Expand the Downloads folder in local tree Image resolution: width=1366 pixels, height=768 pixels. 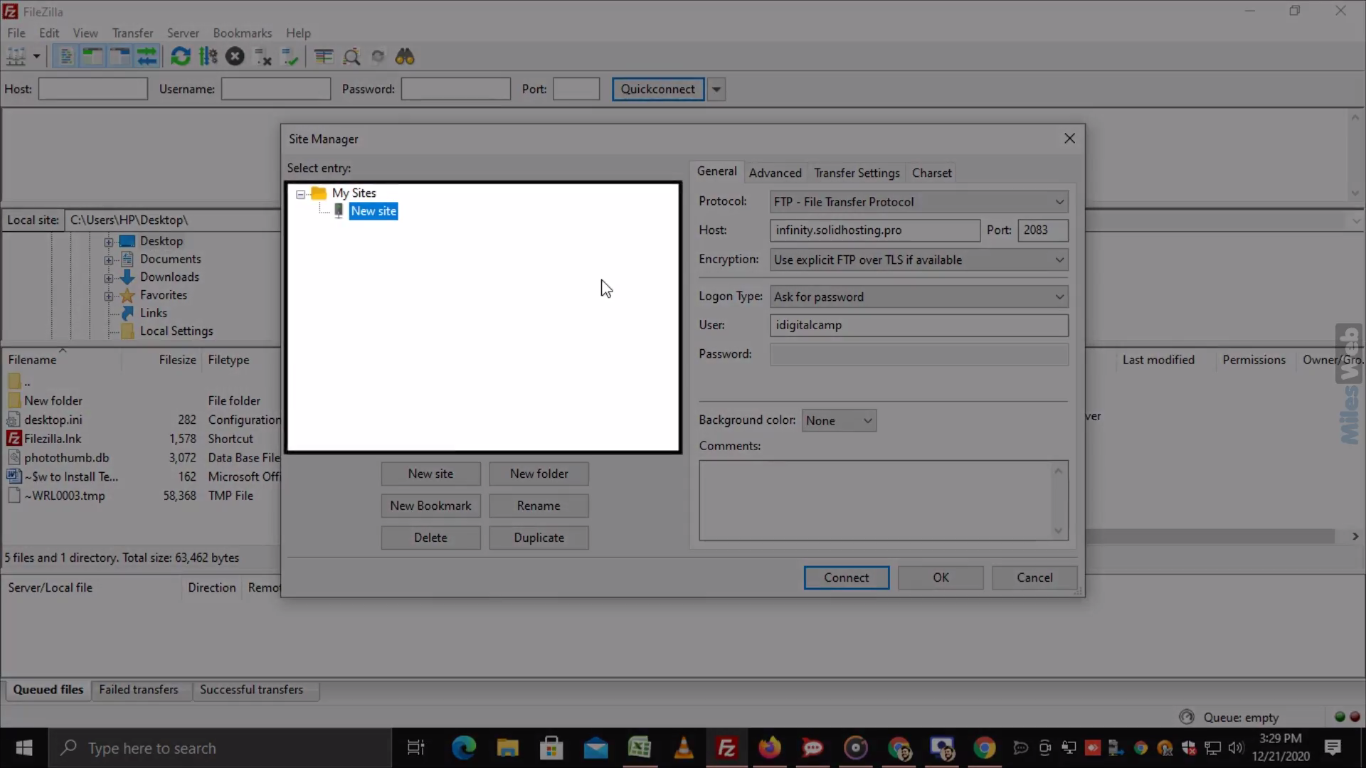[109, 277]
